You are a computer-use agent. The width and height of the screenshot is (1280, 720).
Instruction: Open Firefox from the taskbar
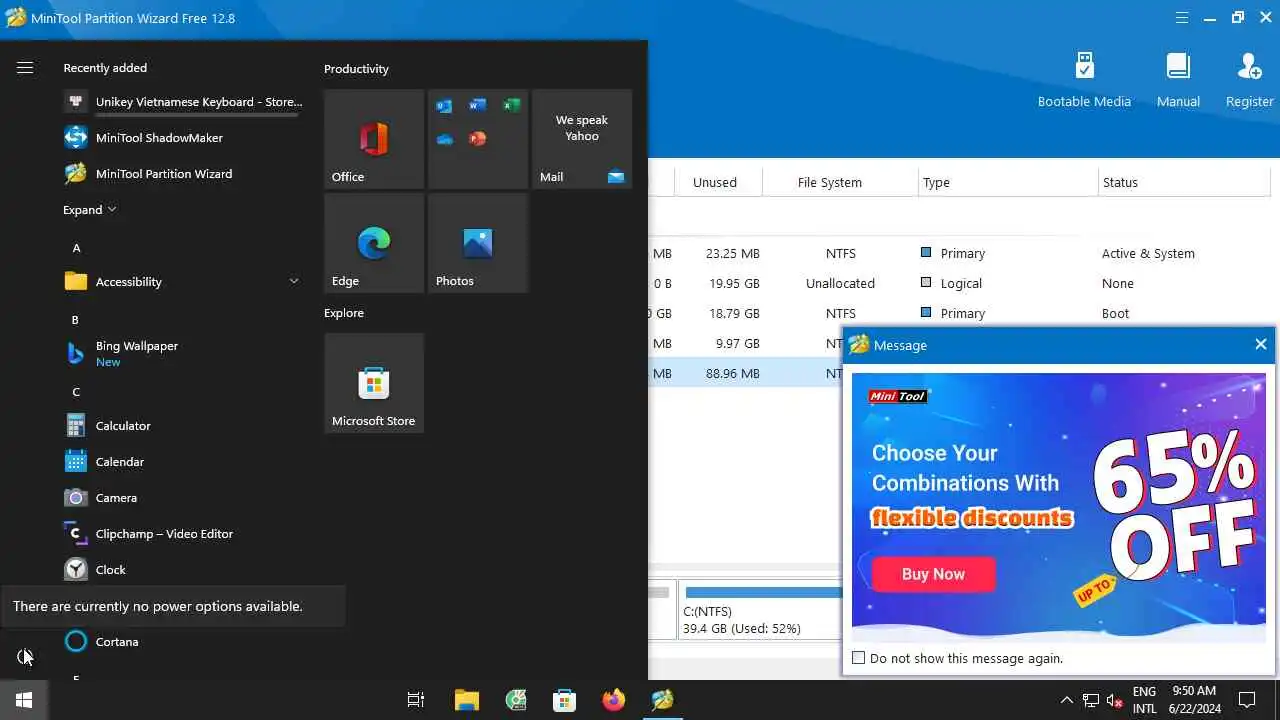coord(614,700)
